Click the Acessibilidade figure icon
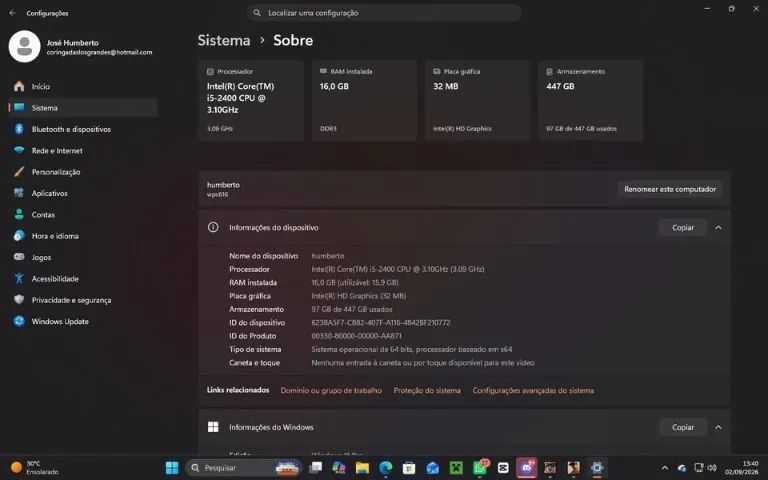 click(x=19, y=278)
